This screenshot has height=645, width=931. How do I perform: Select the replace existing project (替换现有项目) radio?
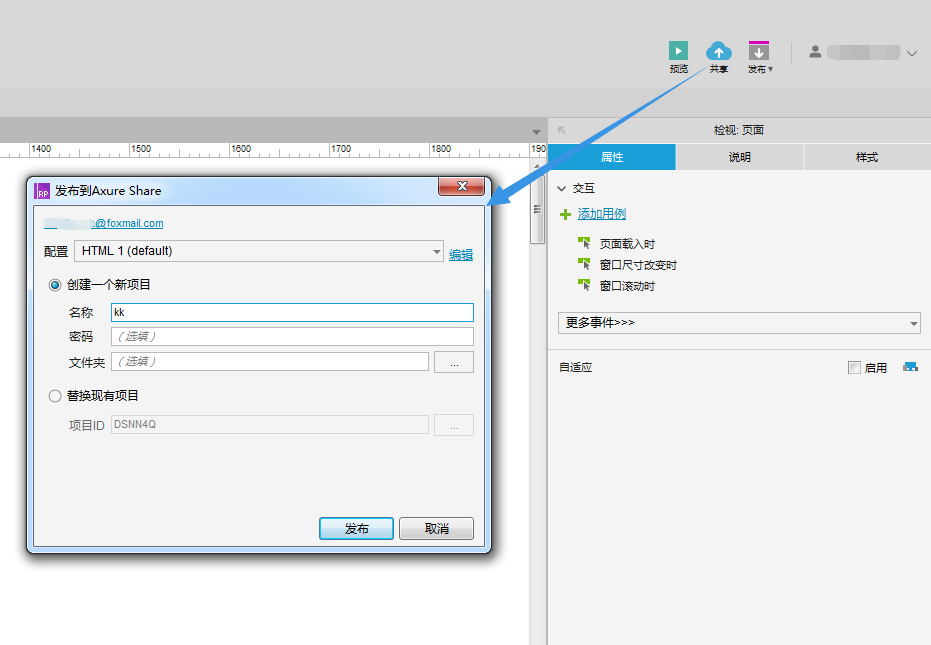[56, 396]
